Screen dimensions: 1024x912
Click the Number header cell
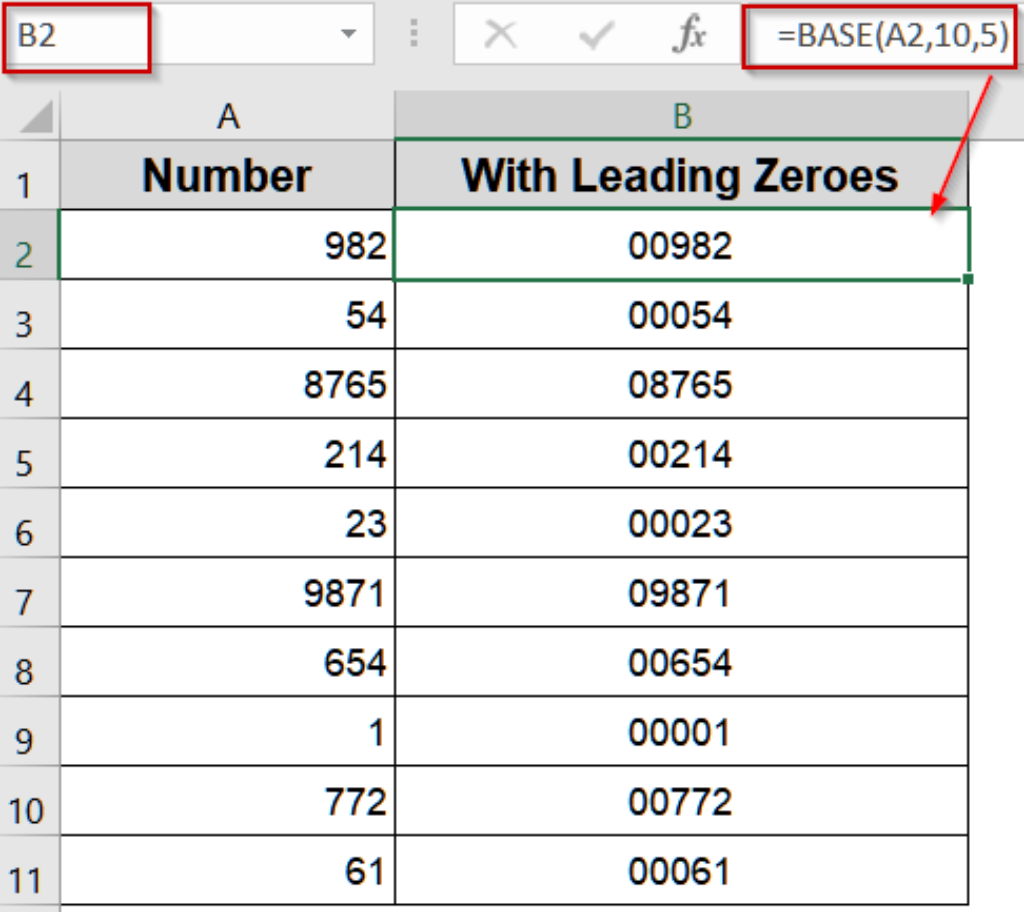pos(227,175)
